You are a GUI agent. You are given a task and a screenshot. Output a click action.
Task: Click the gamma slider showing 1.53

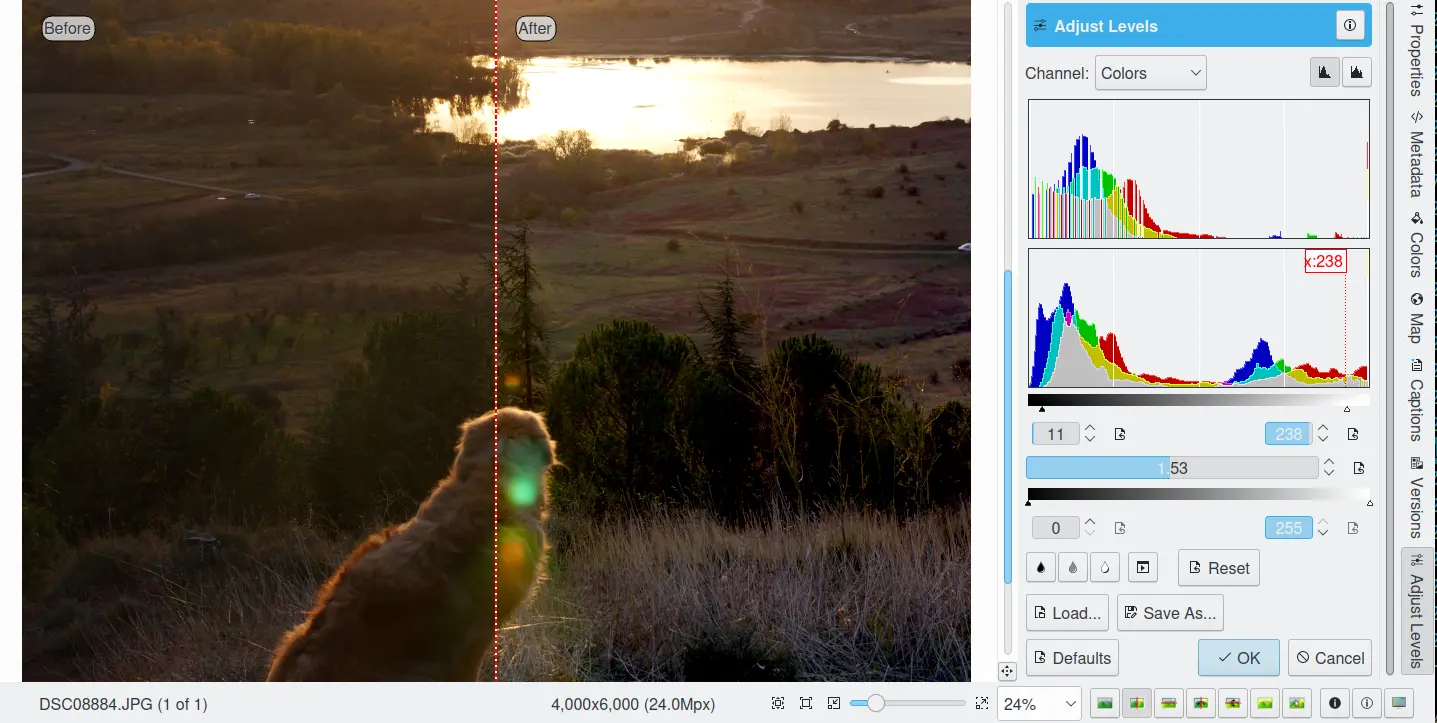1172,468
